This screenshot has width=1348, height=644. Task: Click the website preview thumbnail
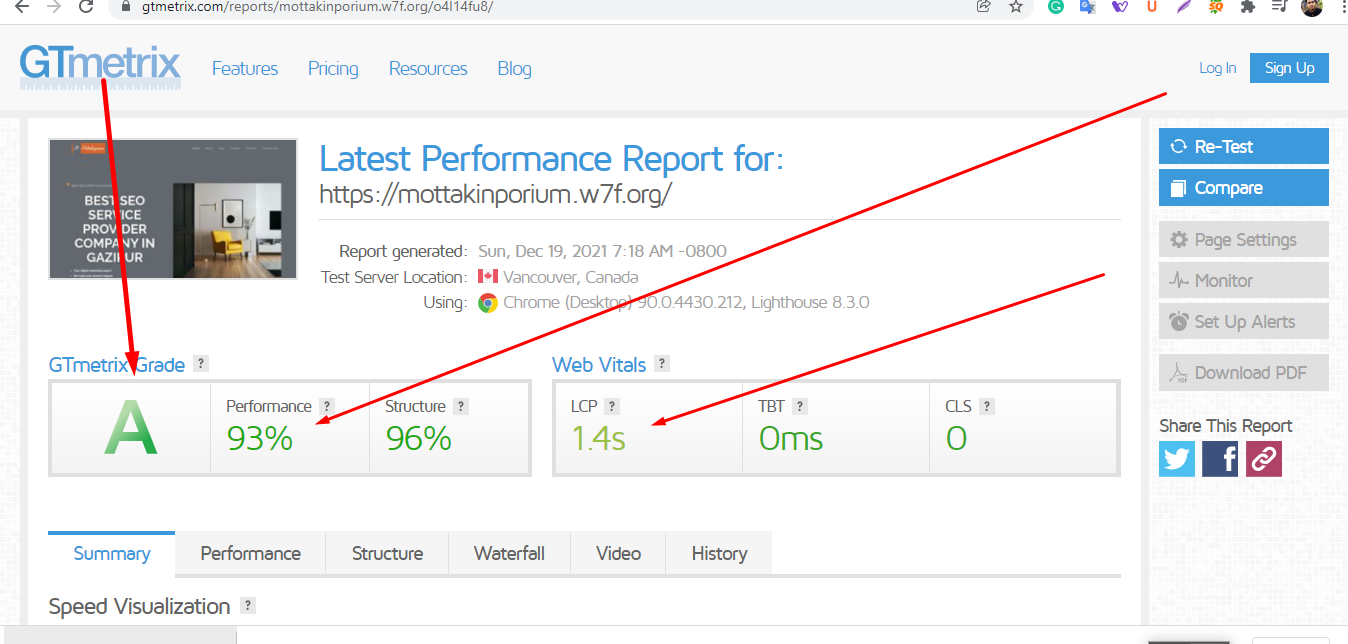click(x=172, y=208)
